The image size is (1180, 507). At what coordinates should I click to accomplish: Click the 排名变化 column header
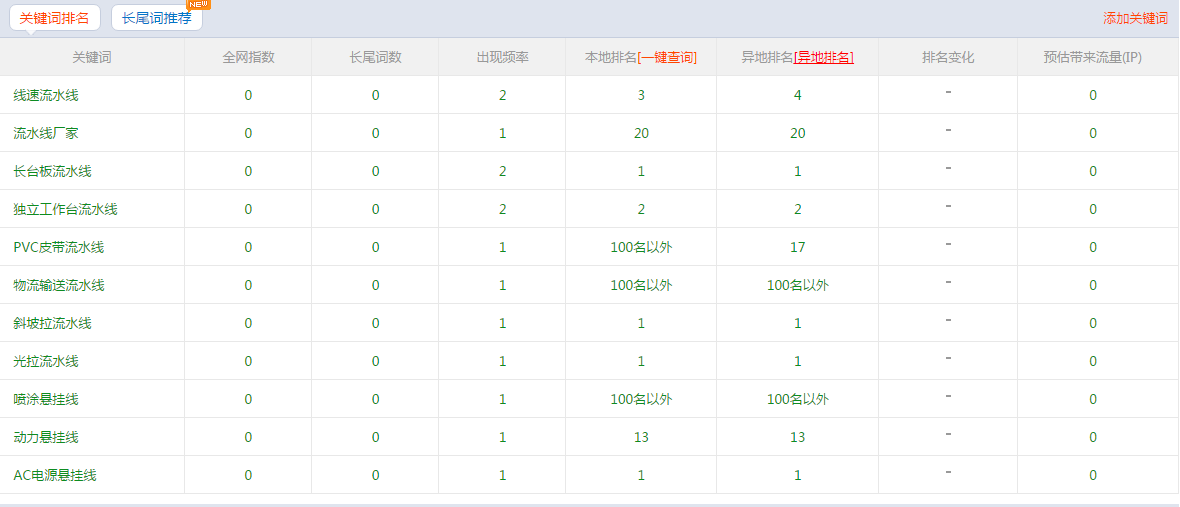coord(947,57)
